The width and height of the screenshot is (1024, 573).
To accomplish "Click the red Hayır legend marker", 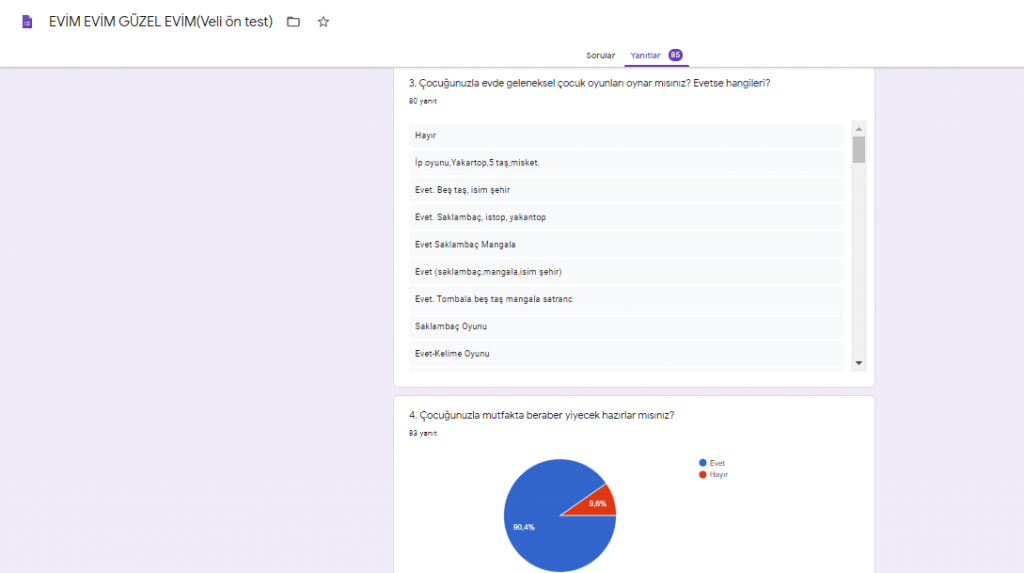I will point(703,474).
